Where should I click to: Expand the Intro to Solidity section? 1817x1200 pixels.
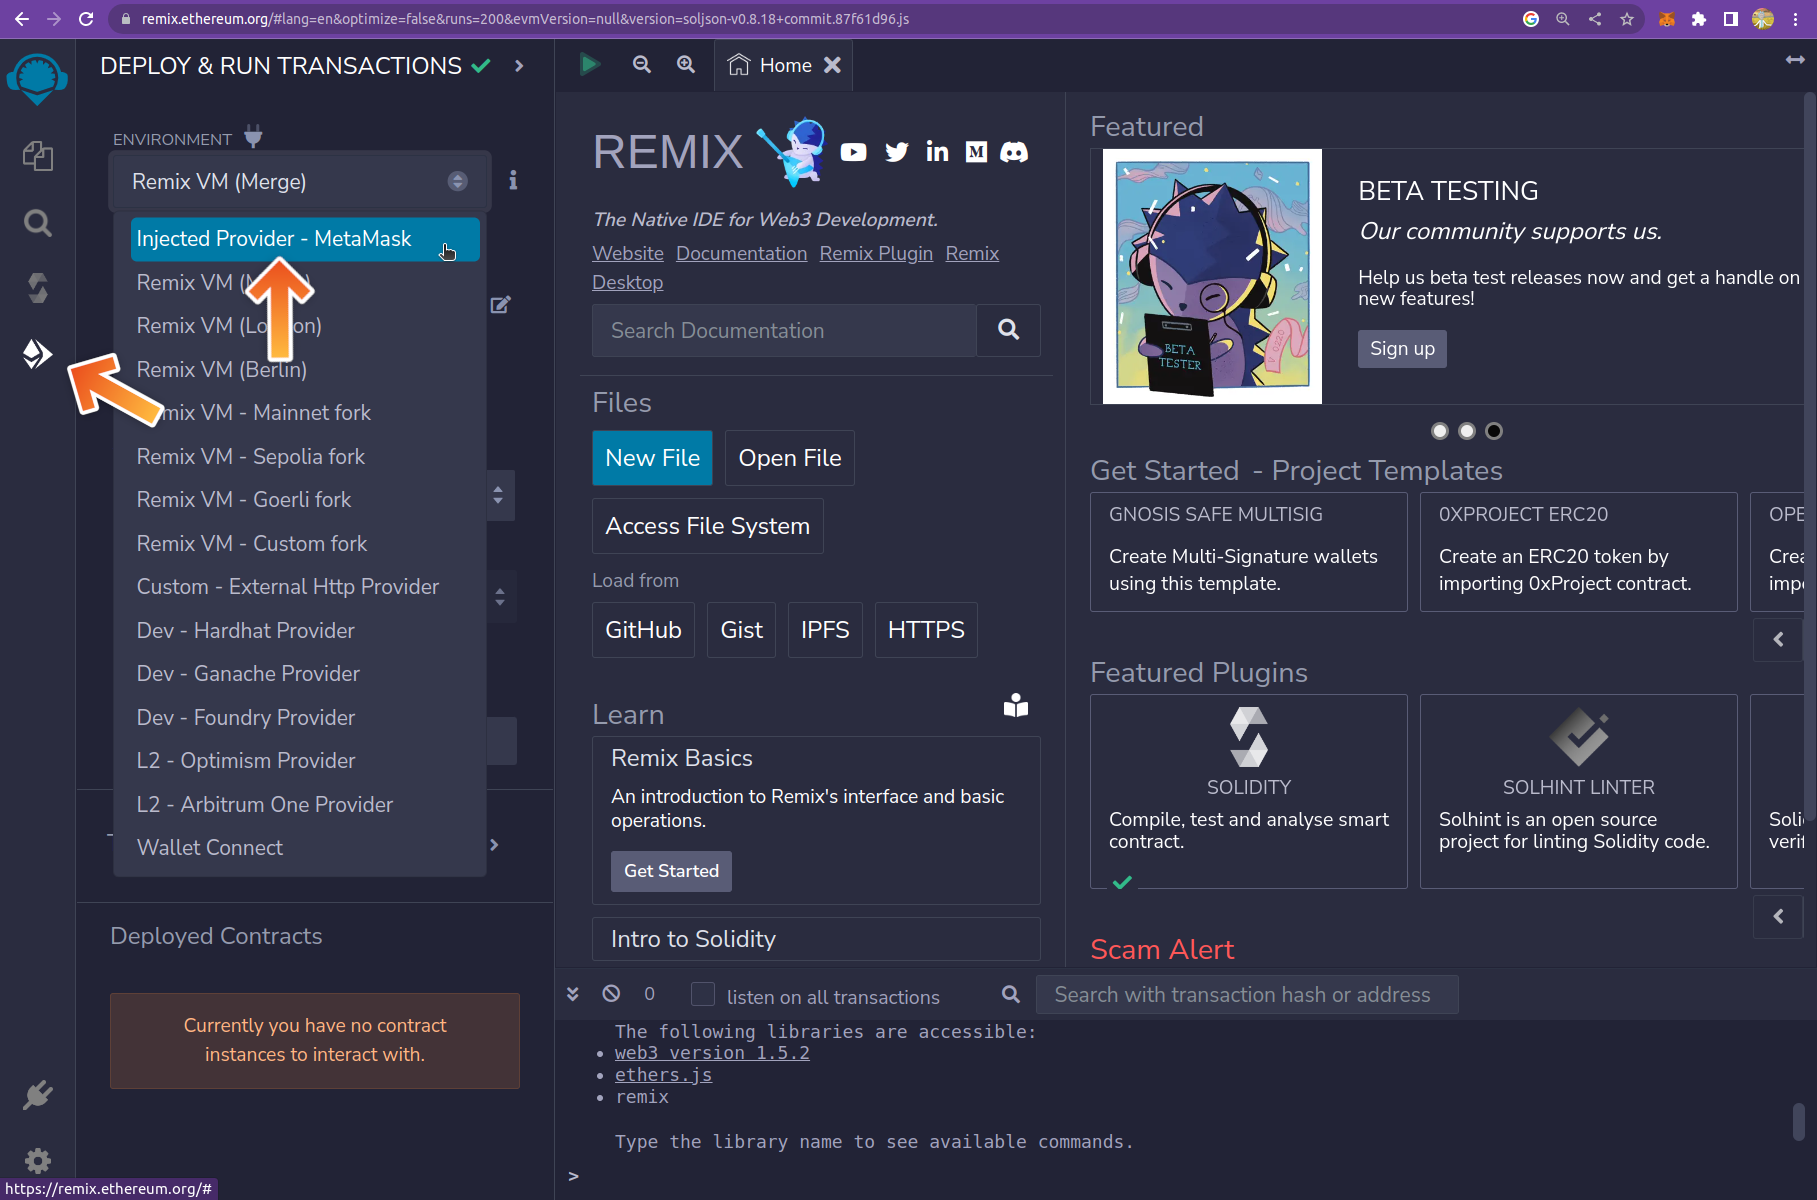(815, 939)
